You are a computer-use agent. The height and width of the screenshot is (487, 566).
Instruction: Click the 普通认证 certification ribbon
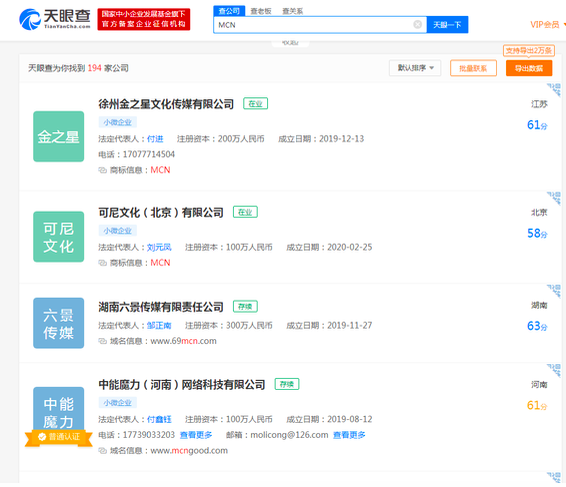pos(58,438)
